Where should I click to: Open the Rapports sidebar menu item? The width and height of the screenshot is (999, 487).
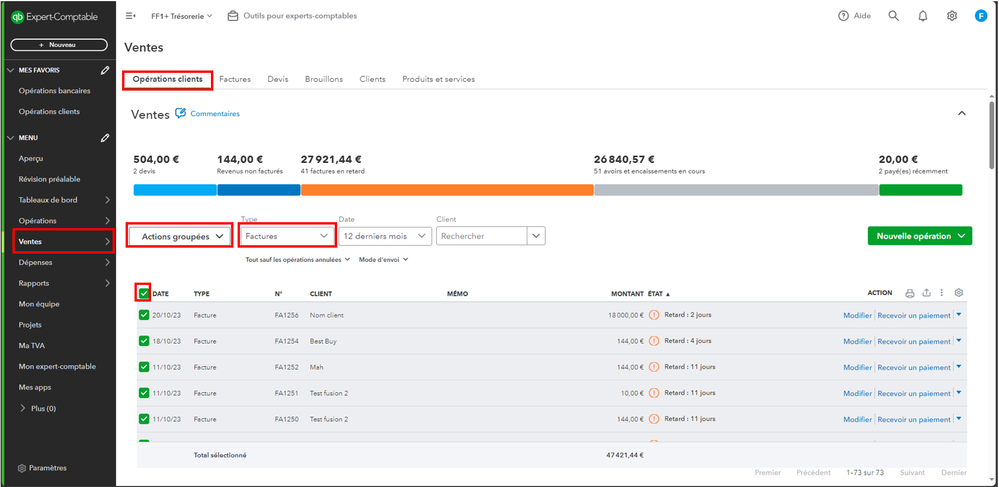pyautogui.click(x=59, y=283)
